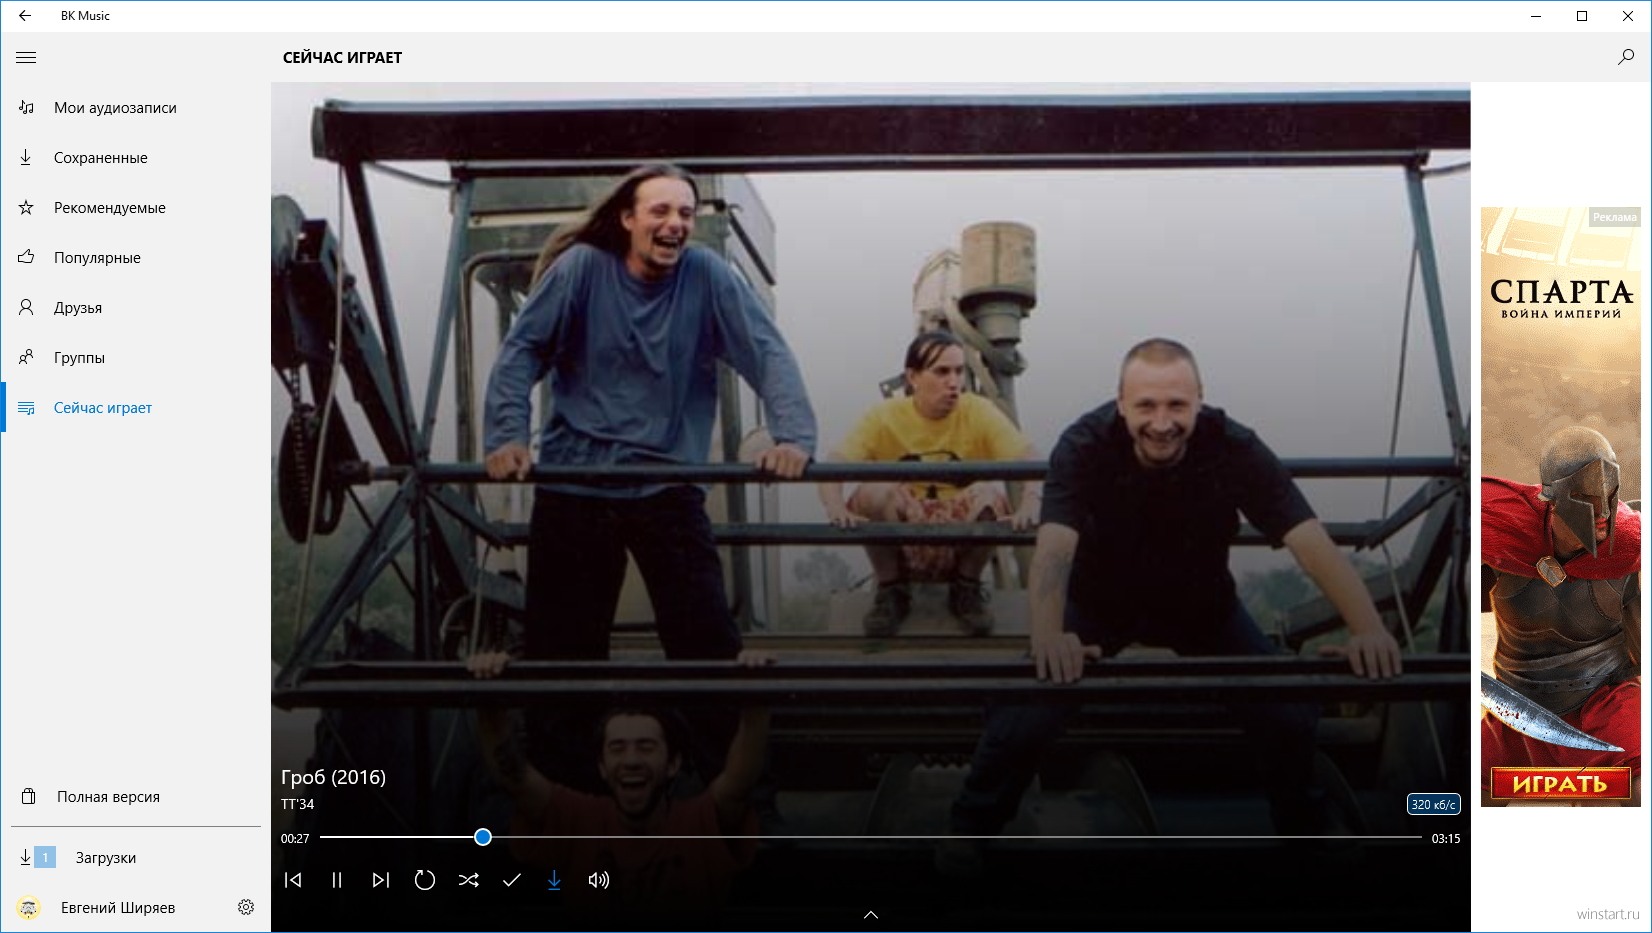Open the Спарта advertisement banner
This screenshot has height=933, width=1652.
click(x=1561, y=506)
